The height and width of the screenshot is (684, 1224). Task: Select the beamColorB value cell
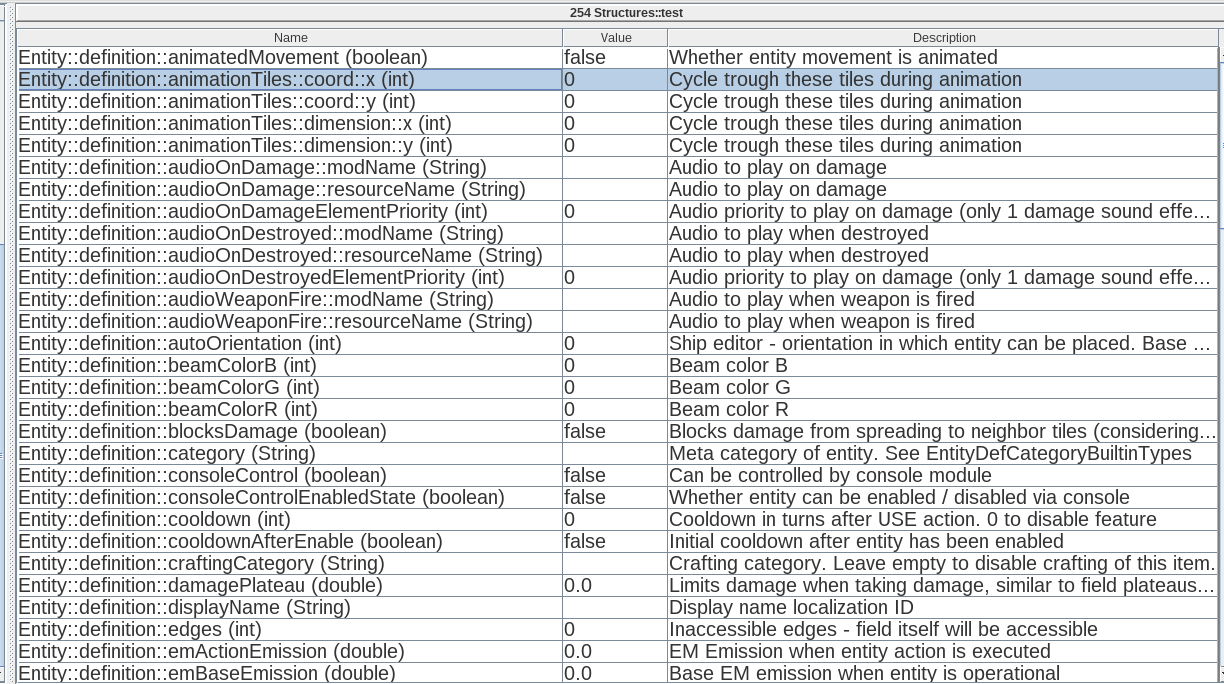tap(615, 366)
